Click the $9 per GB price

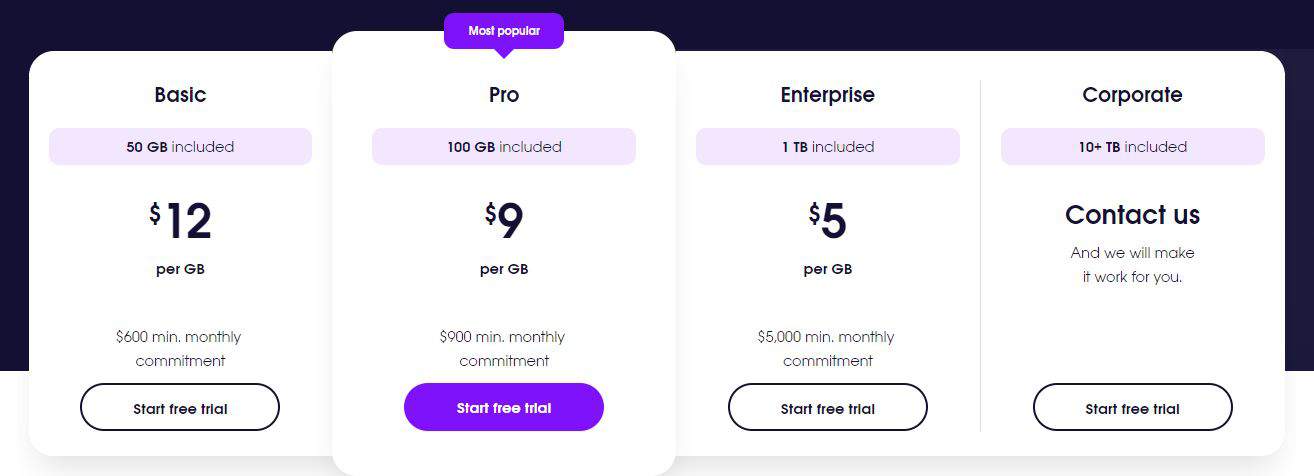[x=504, y=238]
